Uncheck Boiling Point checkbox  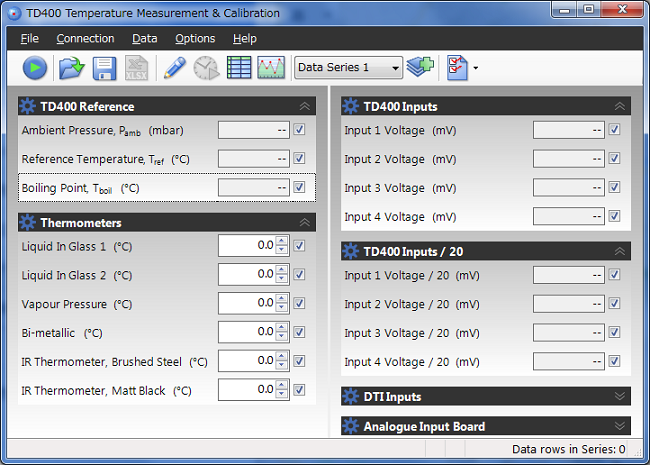click(299, 187)
